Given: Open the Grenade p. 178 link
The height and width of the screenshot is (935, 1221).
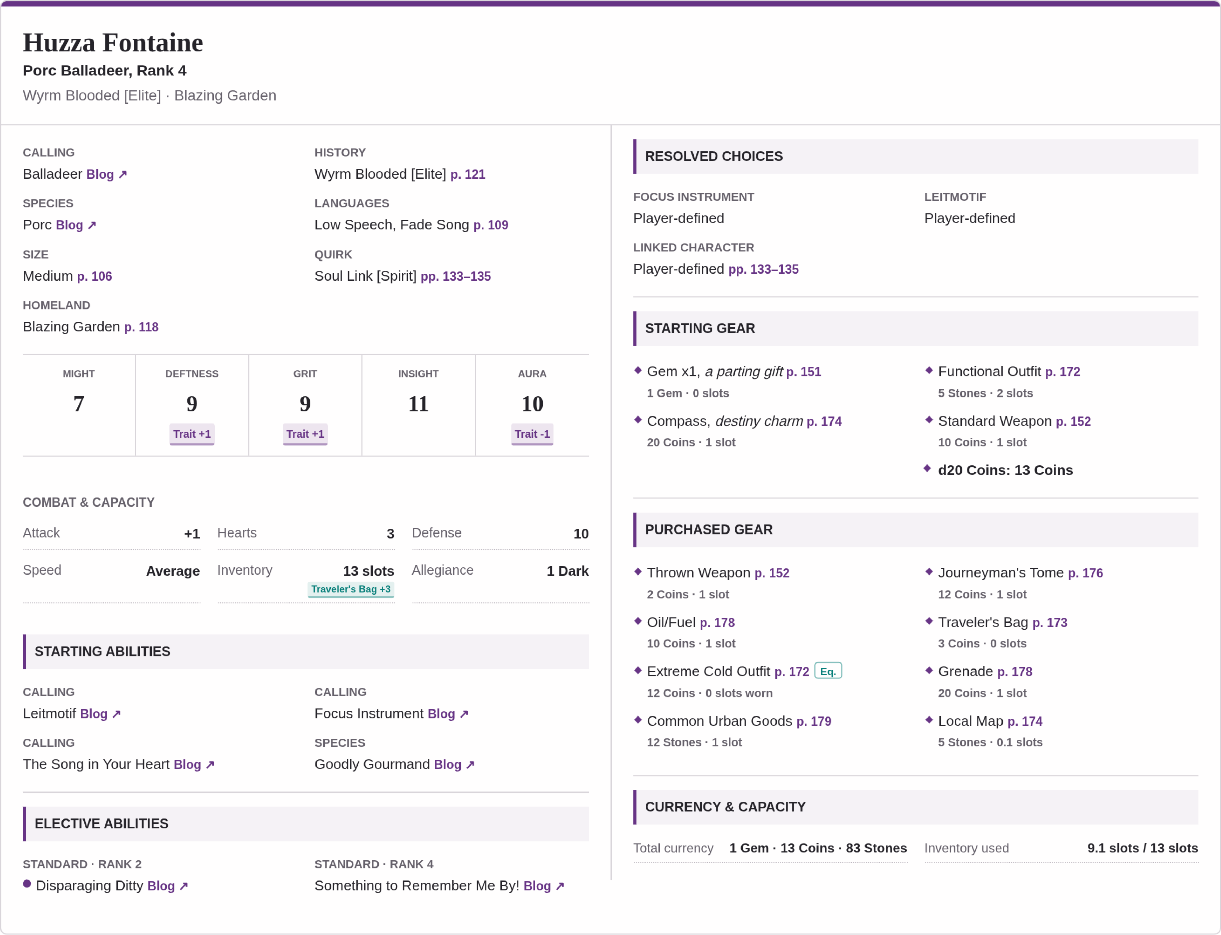Looking at the screenshot, I should coord(1015,672).
